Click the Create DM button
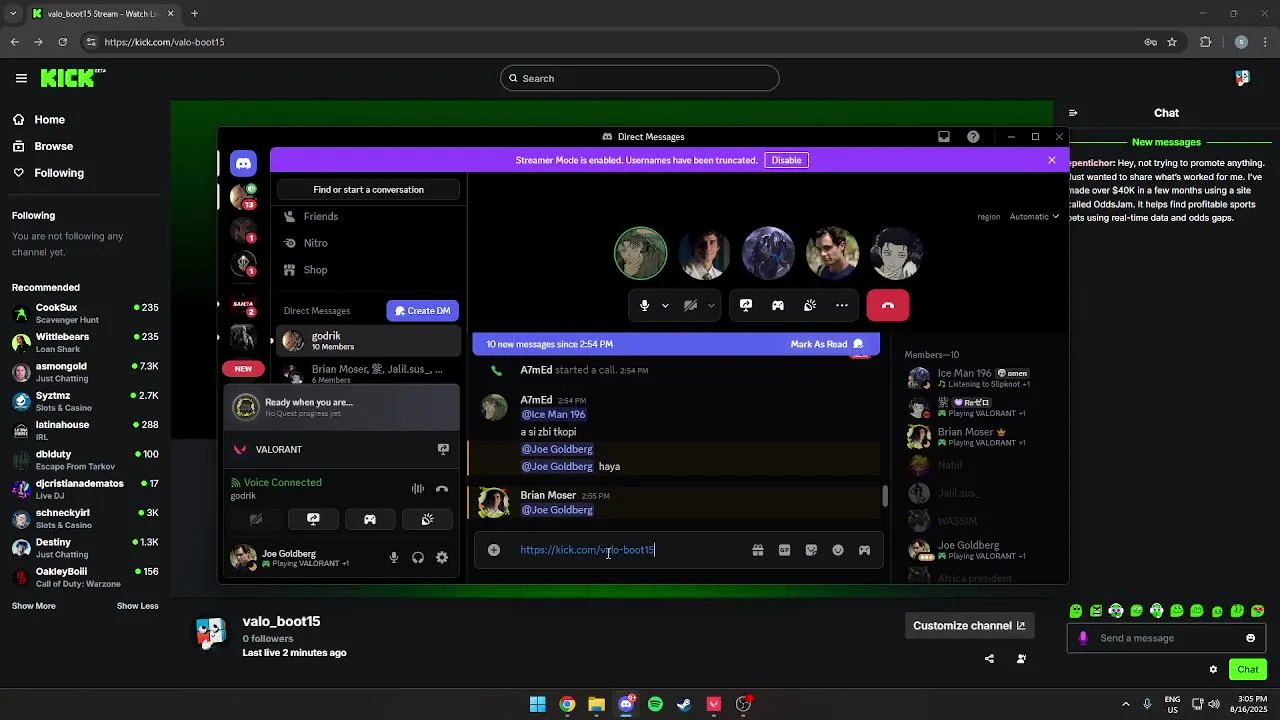Screen dimensions: 1280x720 [423, 311]
